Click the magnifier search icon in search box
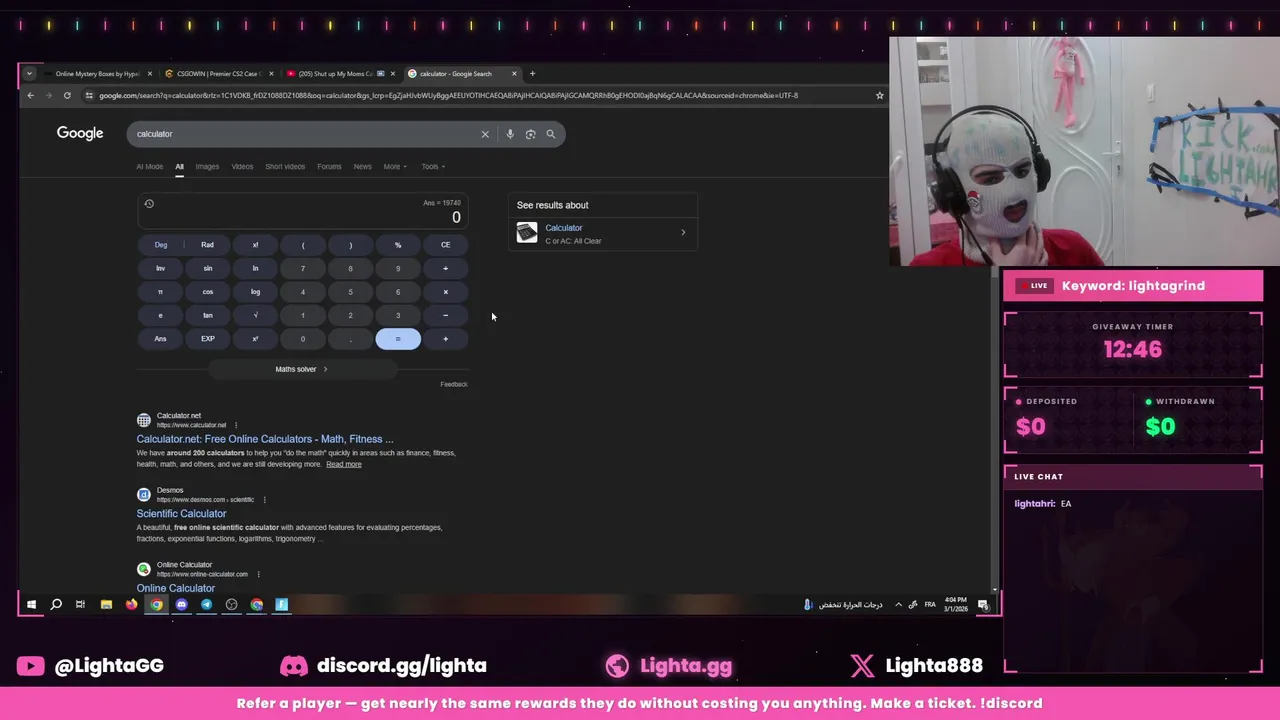The height and width of the screenshot is (720, 1280). pyautogui.click(x=550, y=134)
